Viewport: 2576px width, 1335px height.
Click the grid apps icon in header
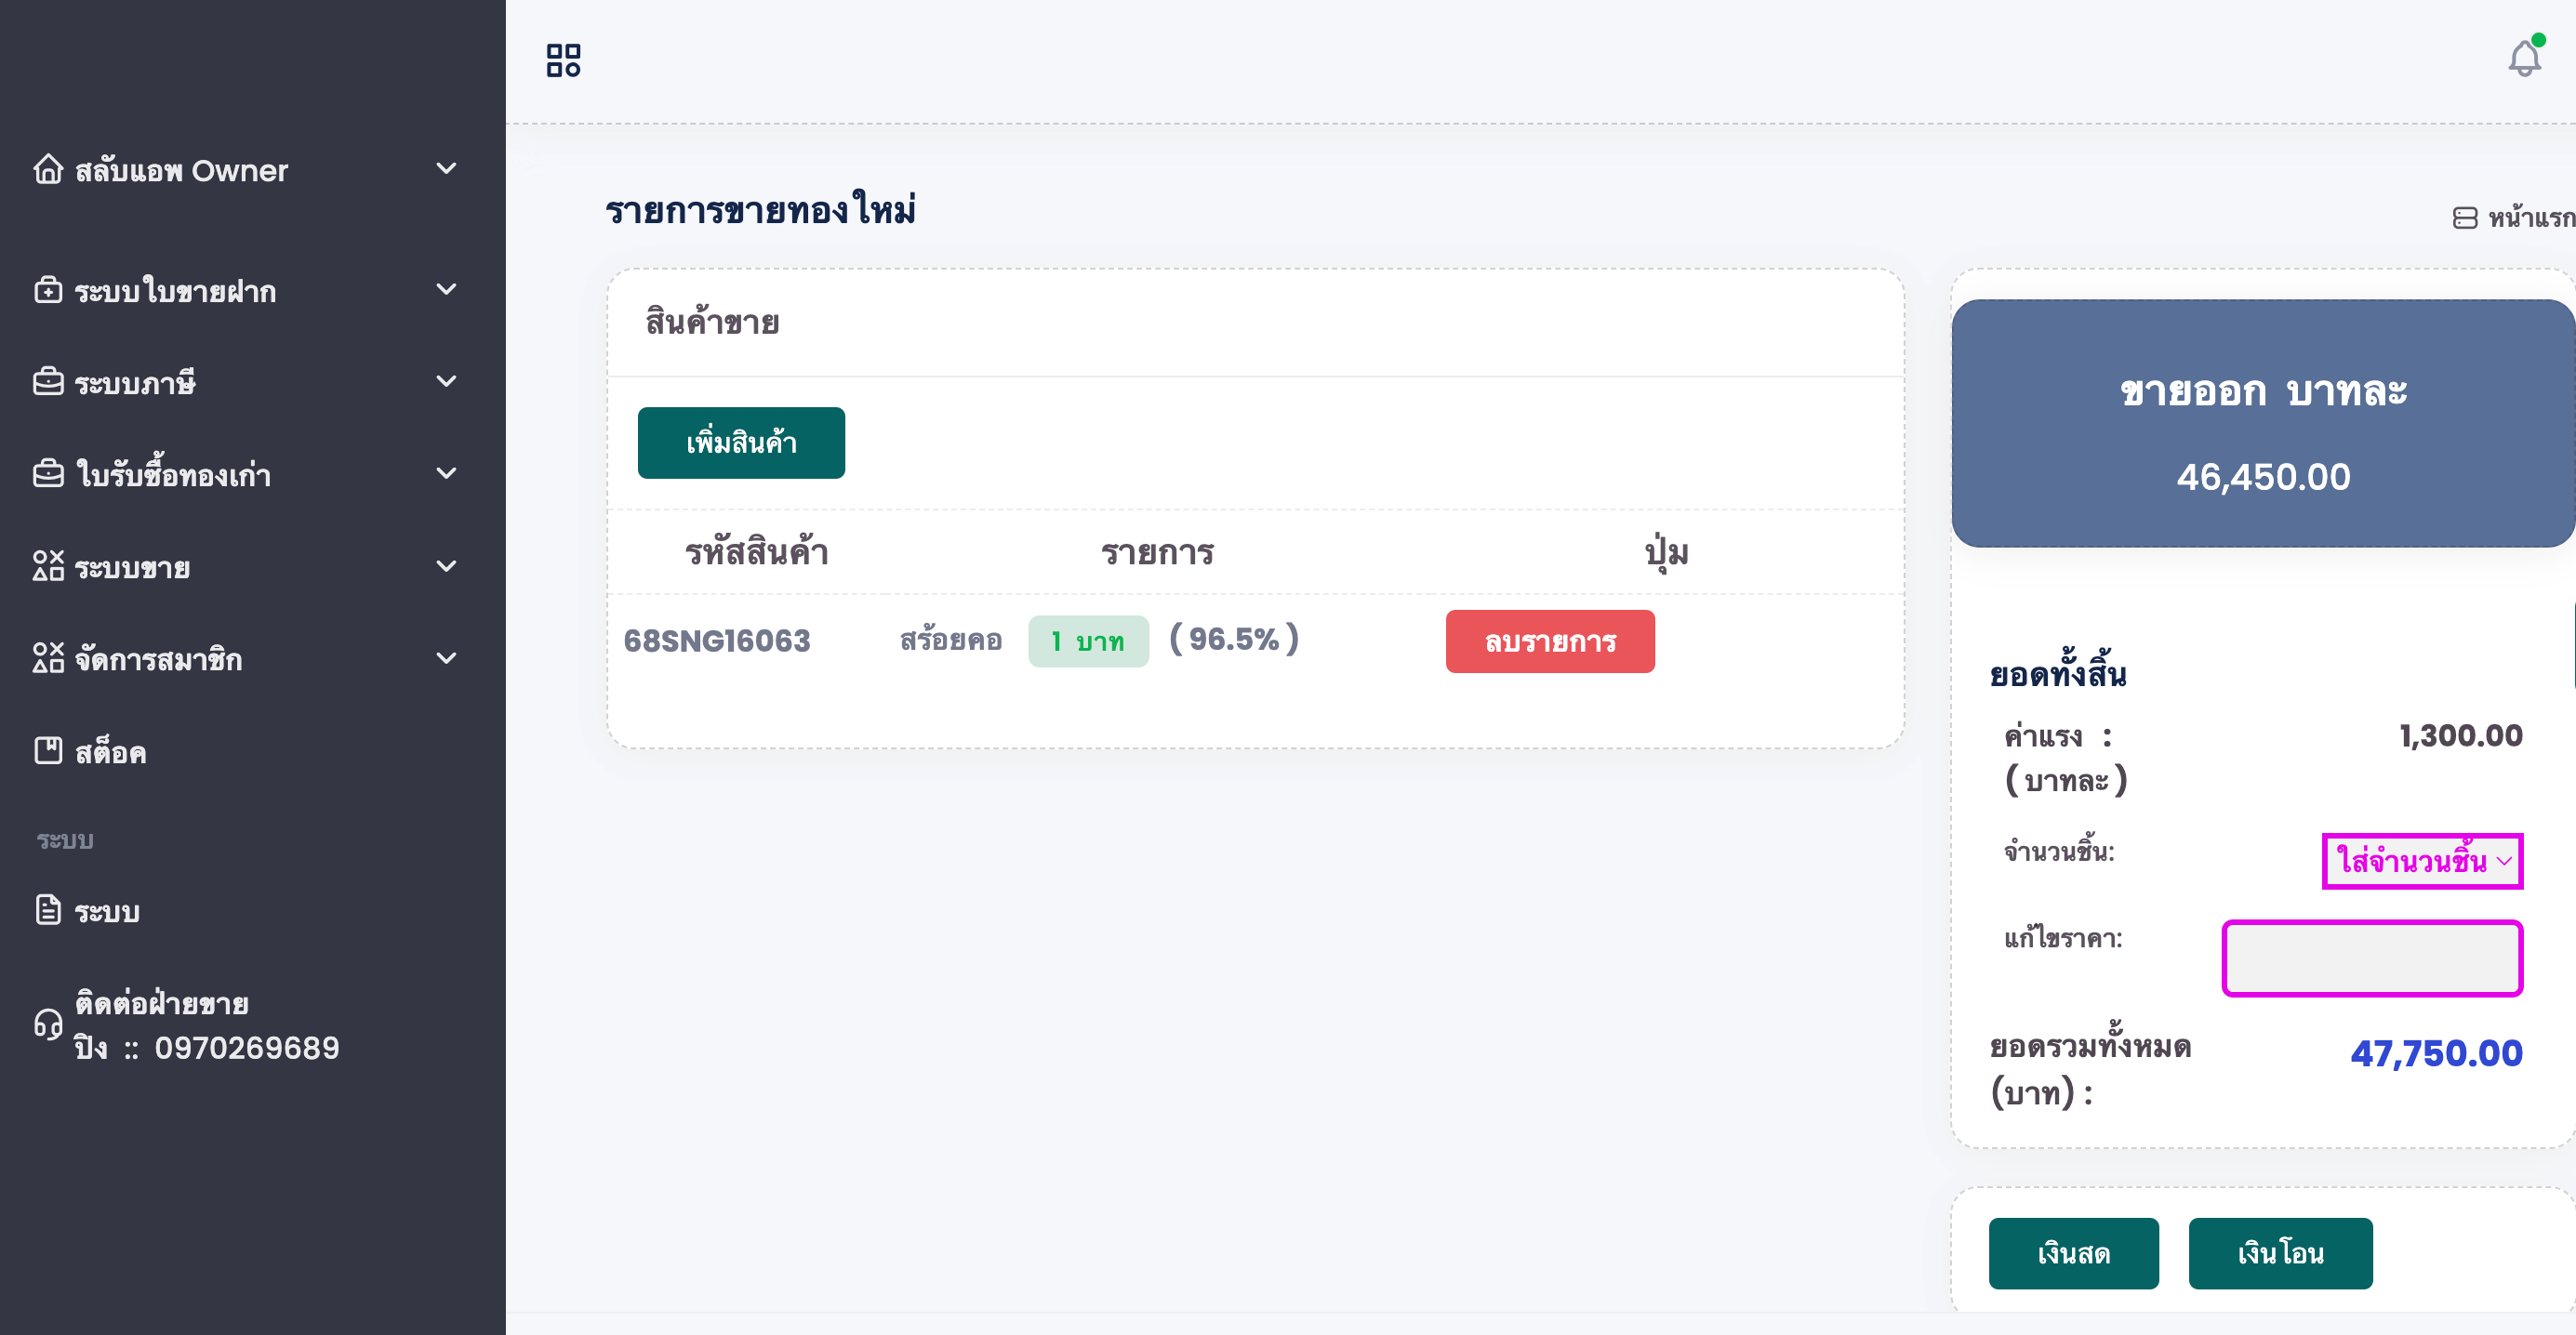[563, 60]
